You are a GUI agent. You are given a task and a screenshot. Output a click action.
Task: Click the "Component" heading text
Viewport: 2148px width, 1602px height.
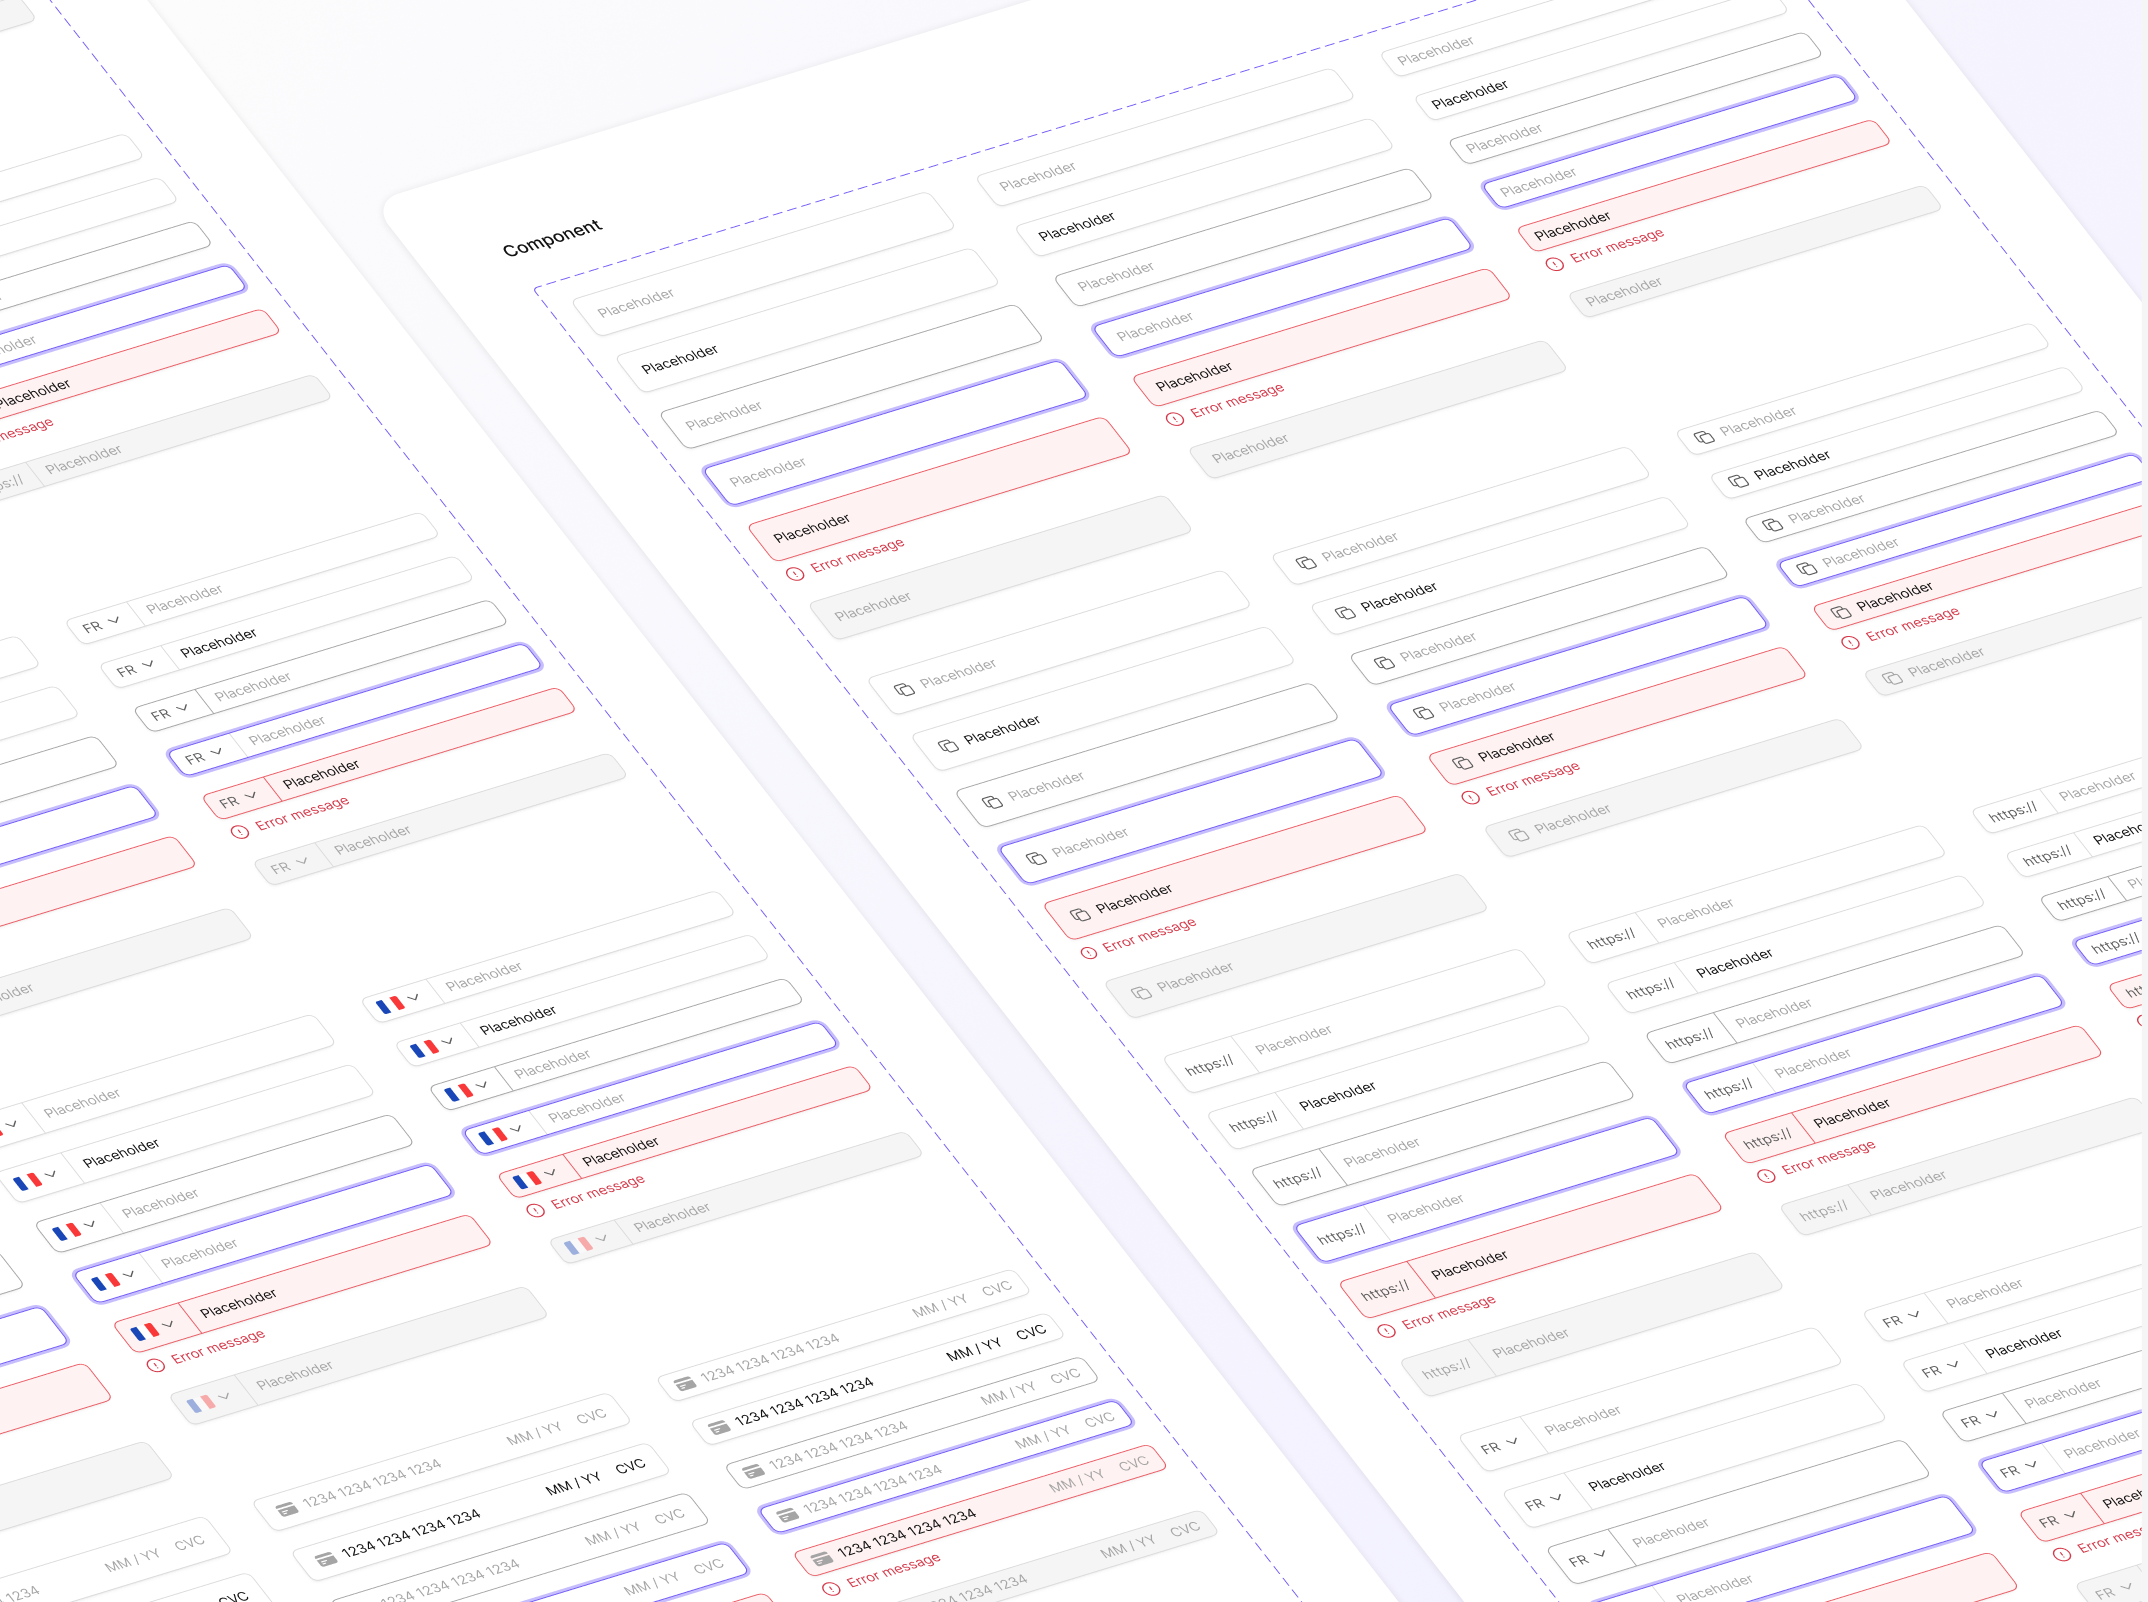(552, 237)
